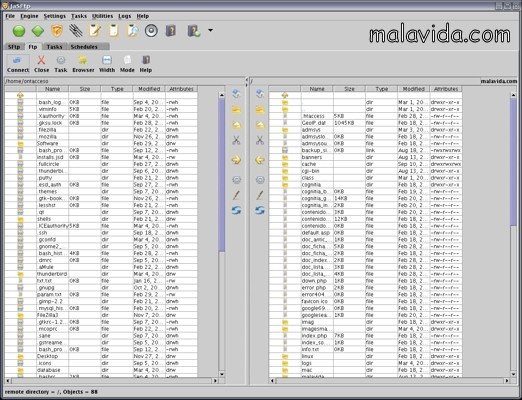Click the blank clipboard page icon
522x400 pixels.
tap(114, 31)
